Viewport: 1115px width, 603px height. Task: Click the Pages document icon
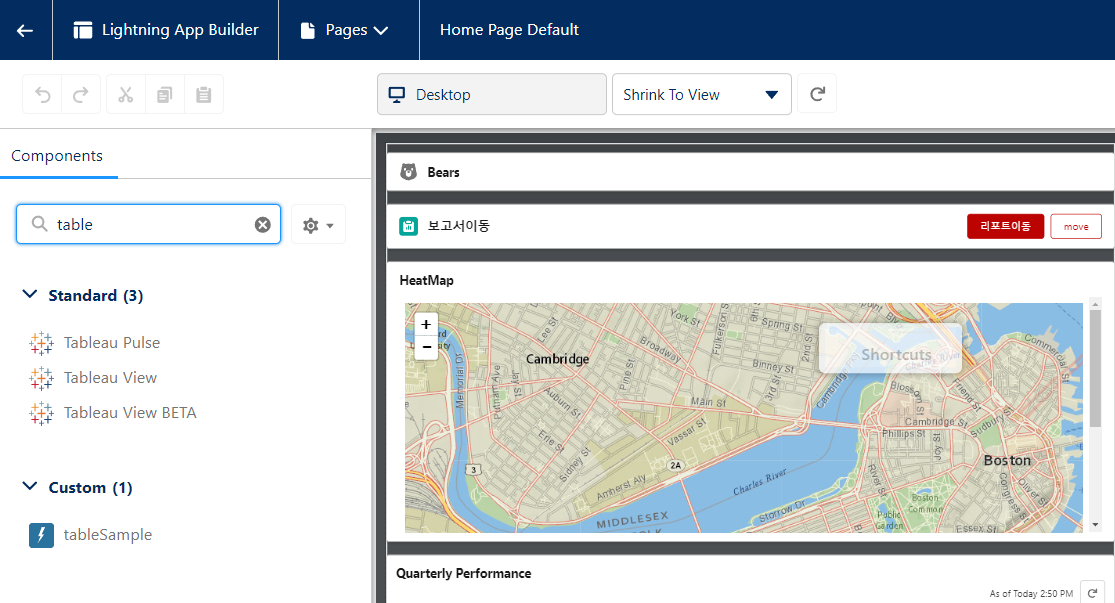pos(307,31)
